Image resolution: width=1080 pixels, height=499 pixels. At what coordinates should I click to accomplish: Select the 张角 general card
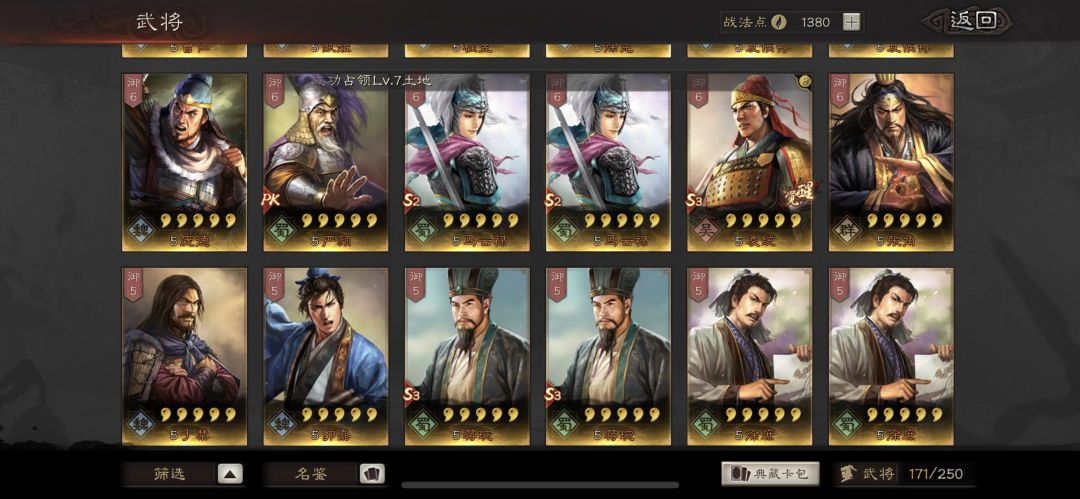pos(891,163)
